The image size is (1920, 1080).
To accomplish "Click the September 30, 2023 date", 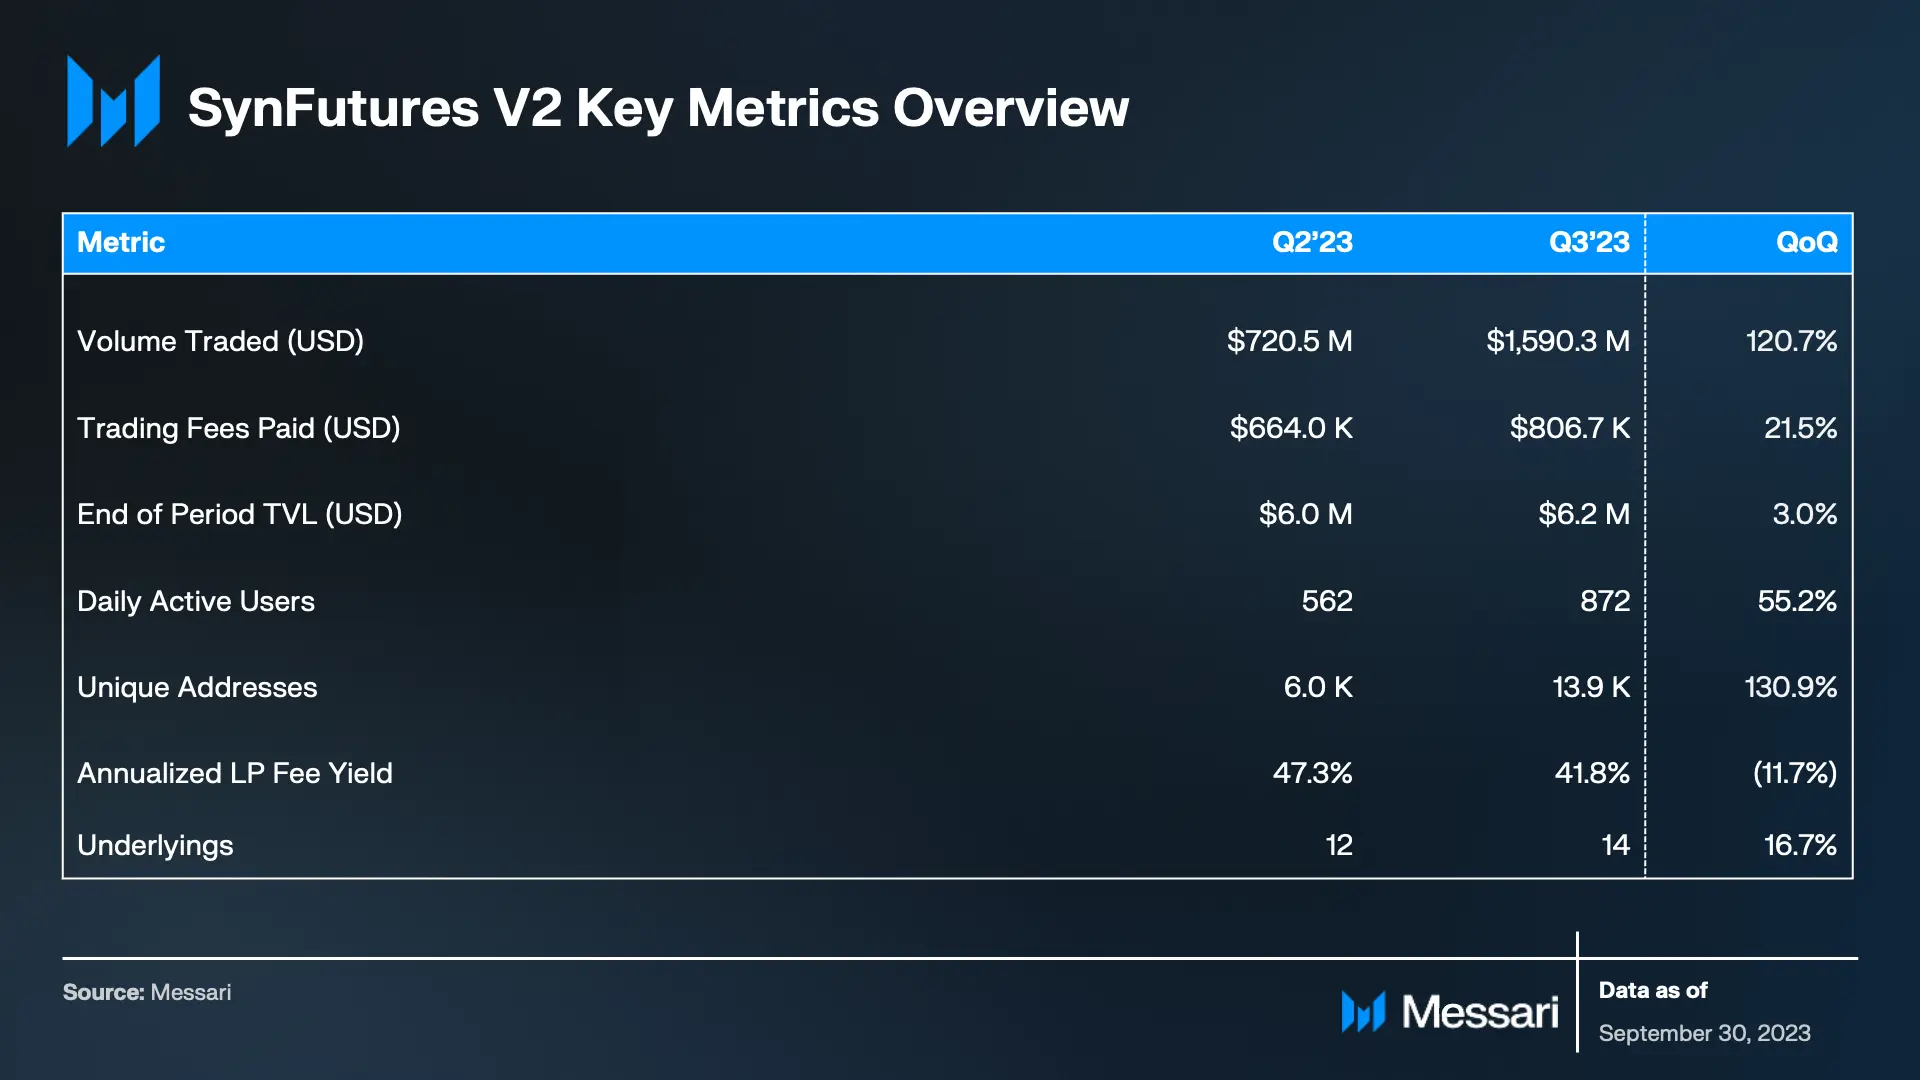I will (1705, 1033).
